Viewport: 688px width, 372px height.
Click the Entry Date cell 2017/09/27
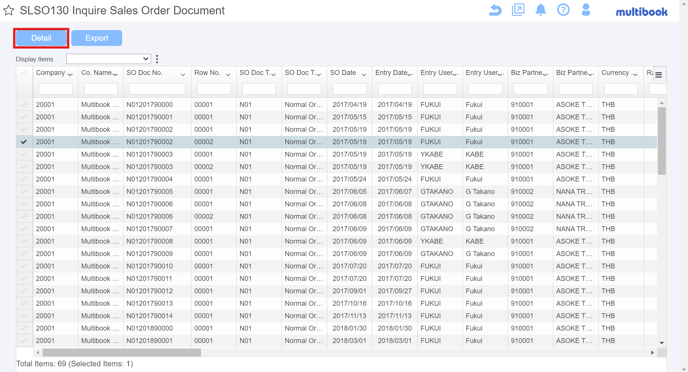point(394,291)
